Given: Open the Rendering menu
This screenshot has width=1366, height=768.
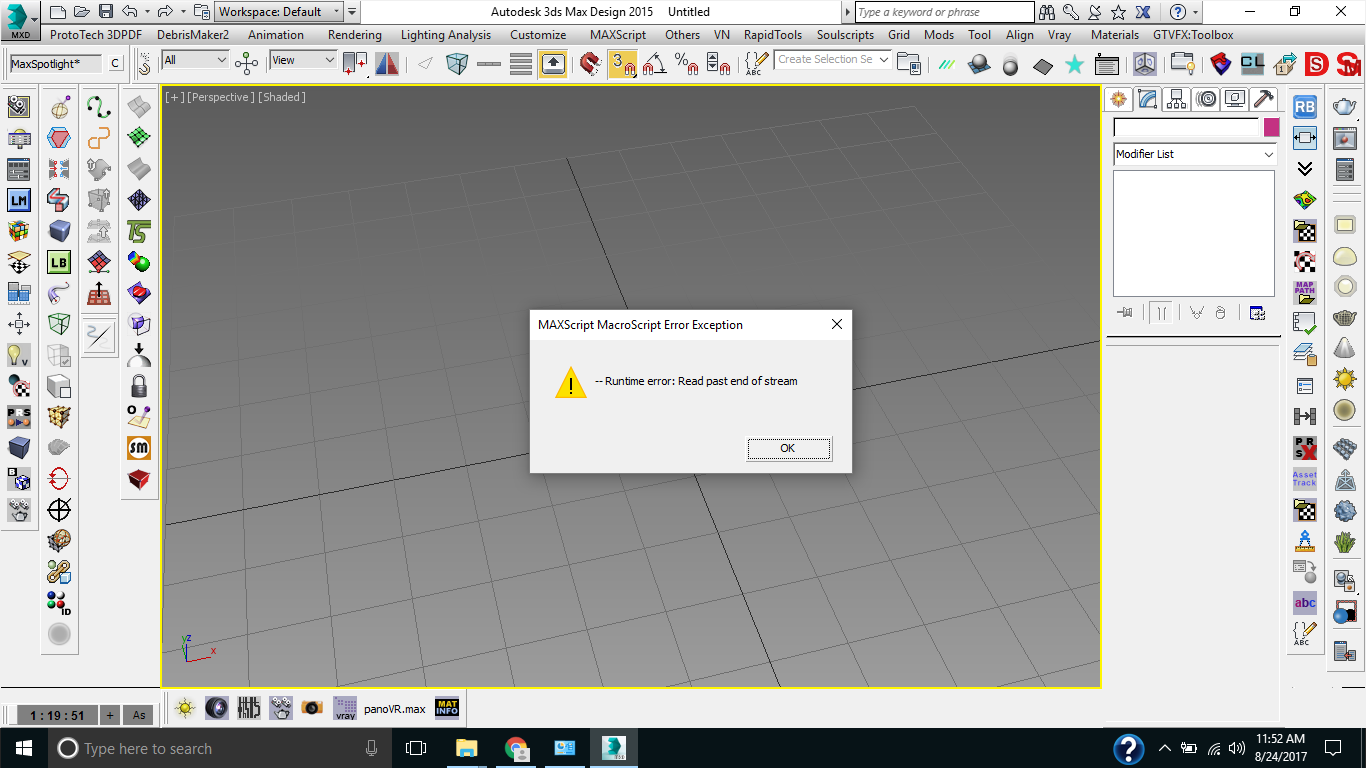Looking at the screenshot, I should pos(354,35).
